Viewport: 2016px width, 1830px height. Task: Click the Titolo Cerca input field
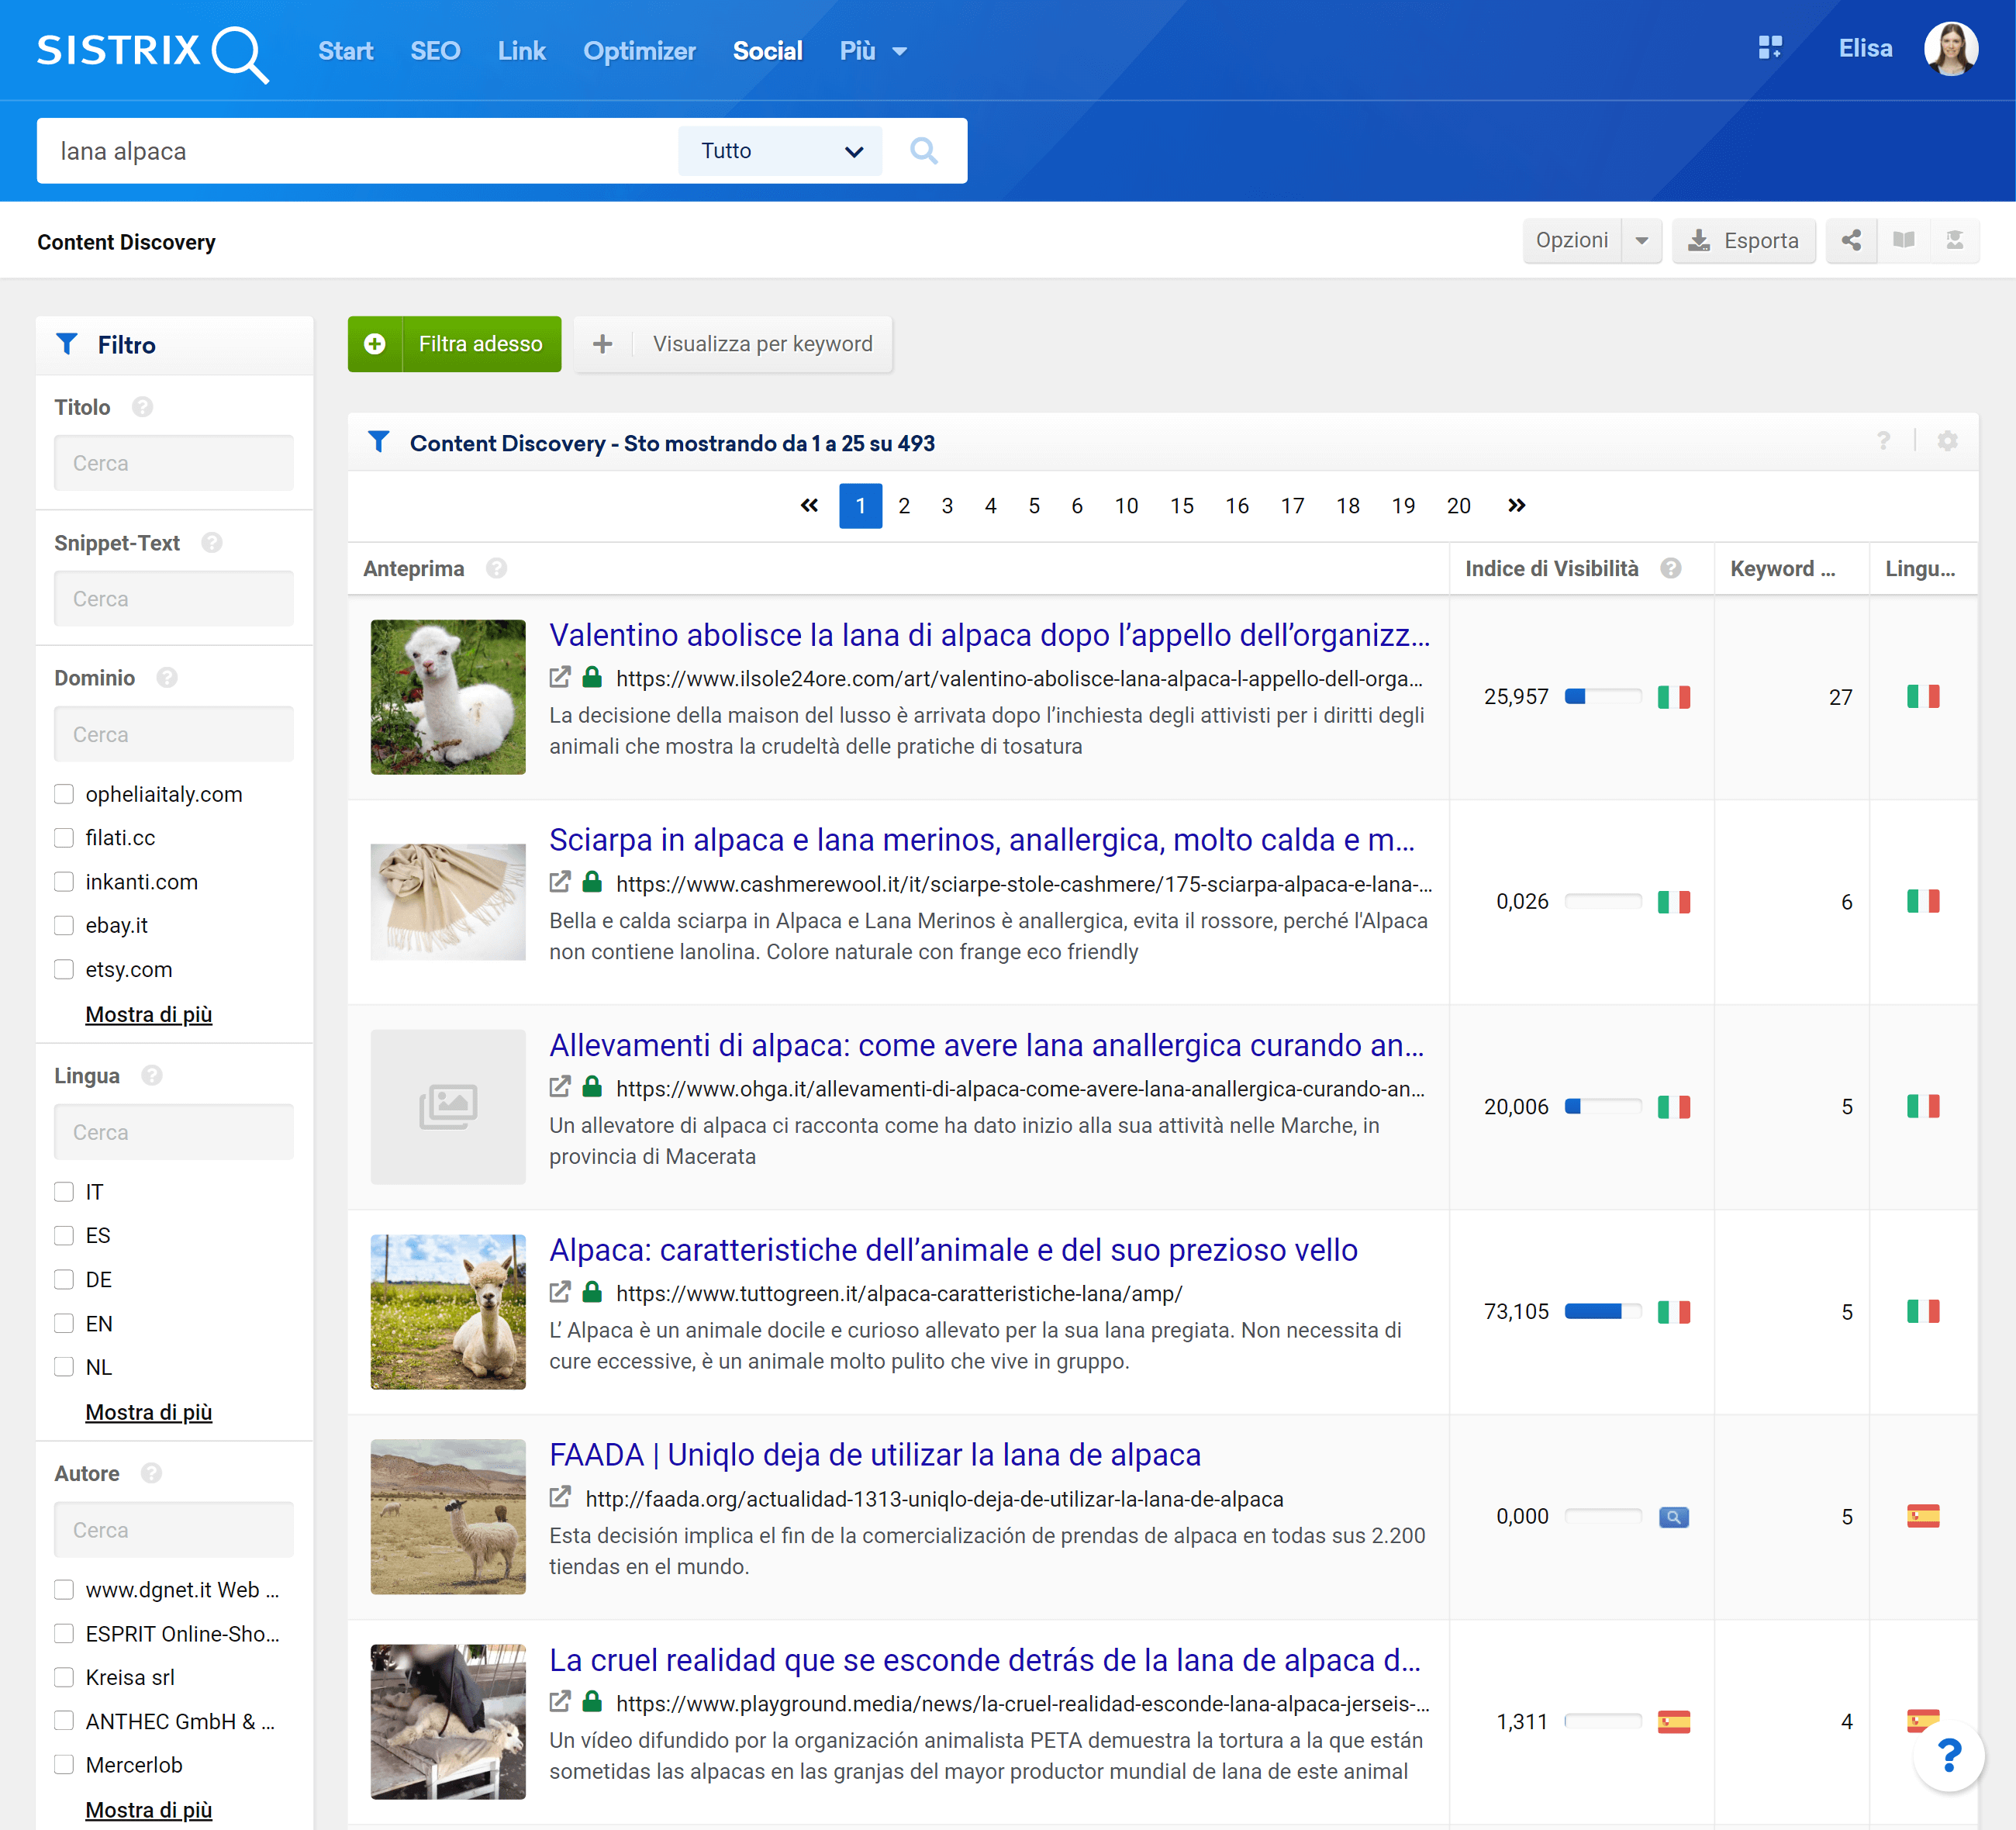[x=174, y=463]
